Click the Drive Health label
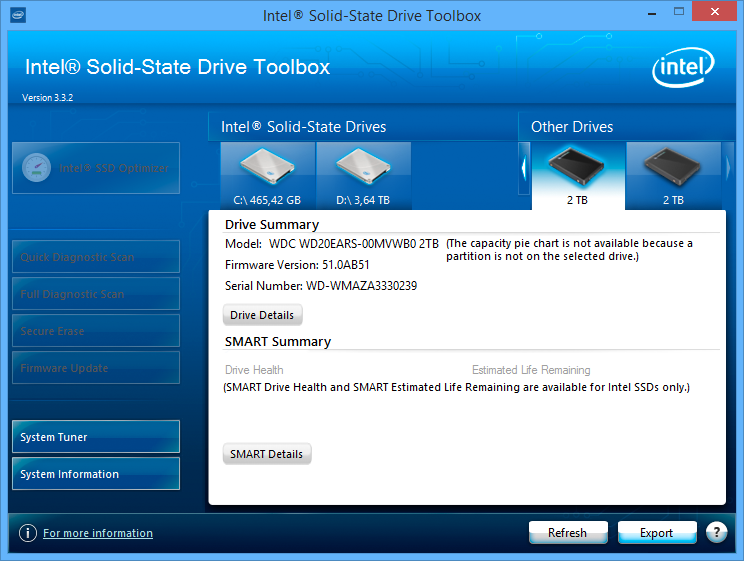Image resolution: width=744 pixels, height=561 pixels. [x=254, y=370]
